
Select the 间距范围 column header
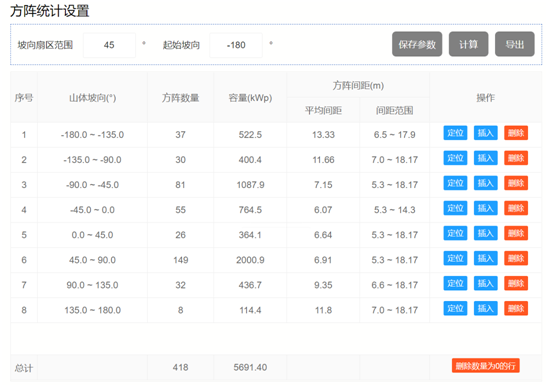pos(395,110)
